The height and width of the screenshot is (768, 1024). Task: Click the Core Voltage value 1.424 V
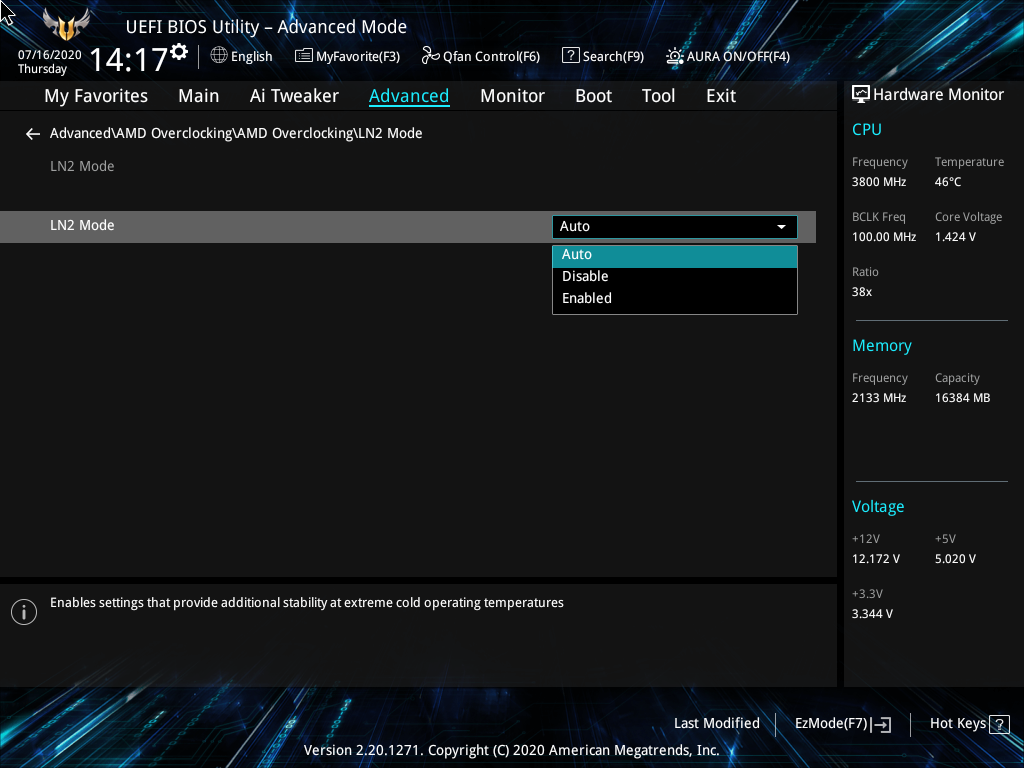955,237
